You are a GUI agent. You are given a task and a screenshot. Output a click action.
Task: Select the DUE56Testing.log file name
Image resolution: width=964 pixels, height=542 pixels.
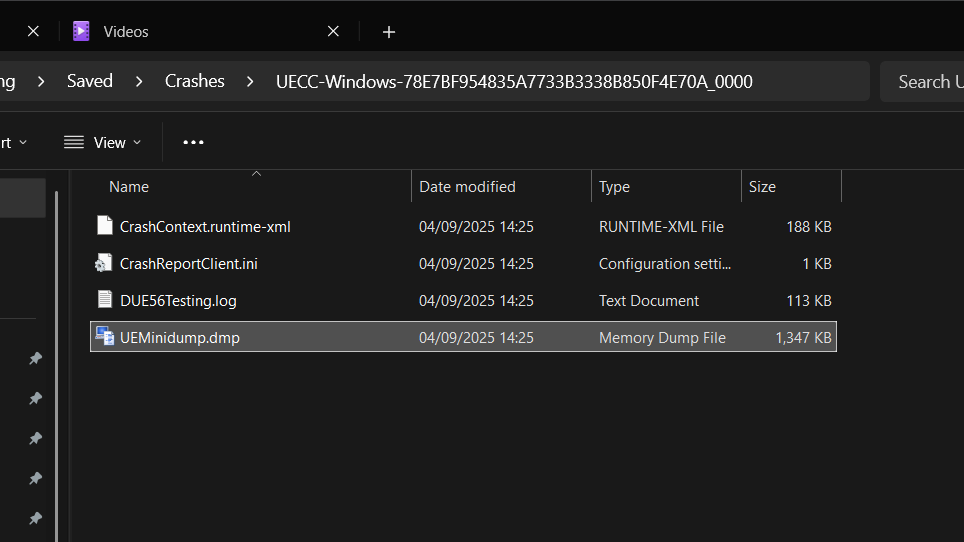178,300
